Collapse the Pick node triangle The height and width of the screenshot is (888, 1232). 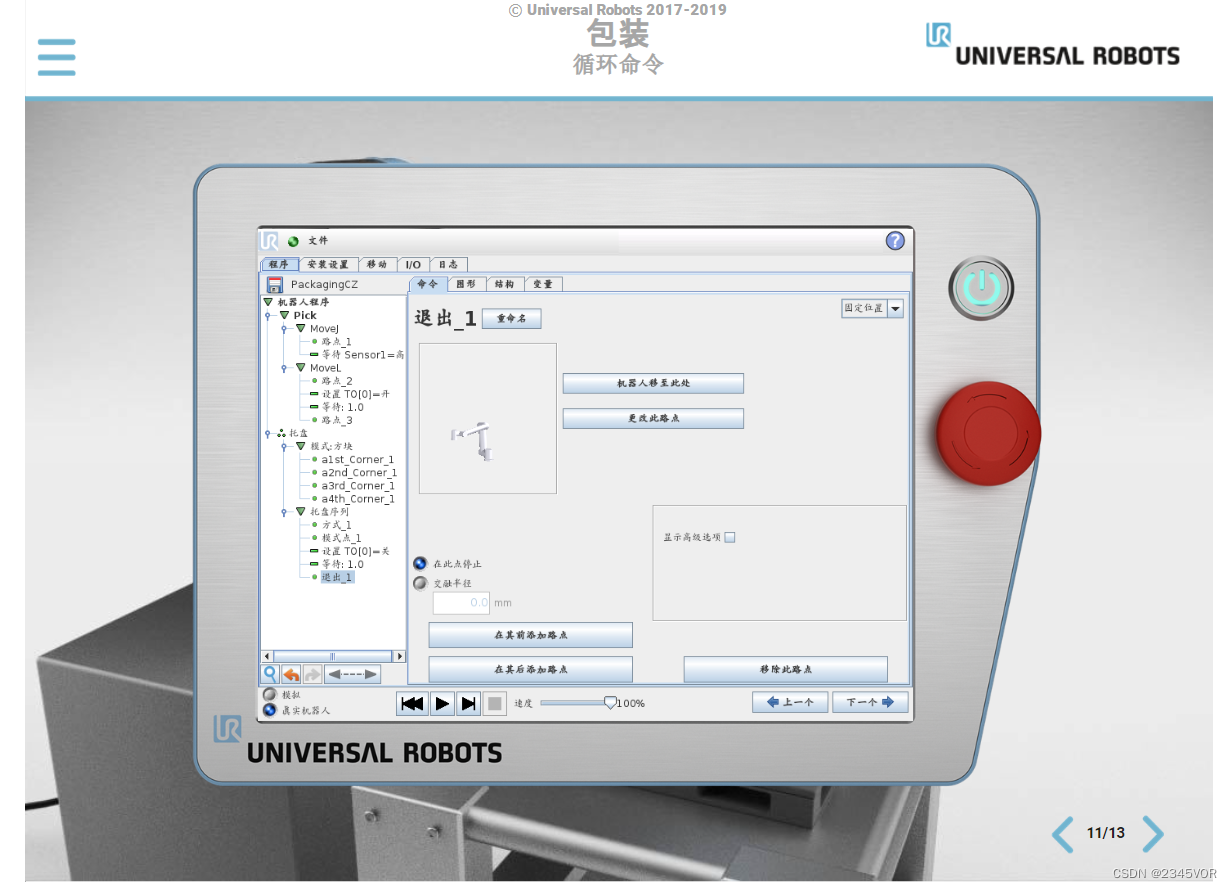coord(284,315)
